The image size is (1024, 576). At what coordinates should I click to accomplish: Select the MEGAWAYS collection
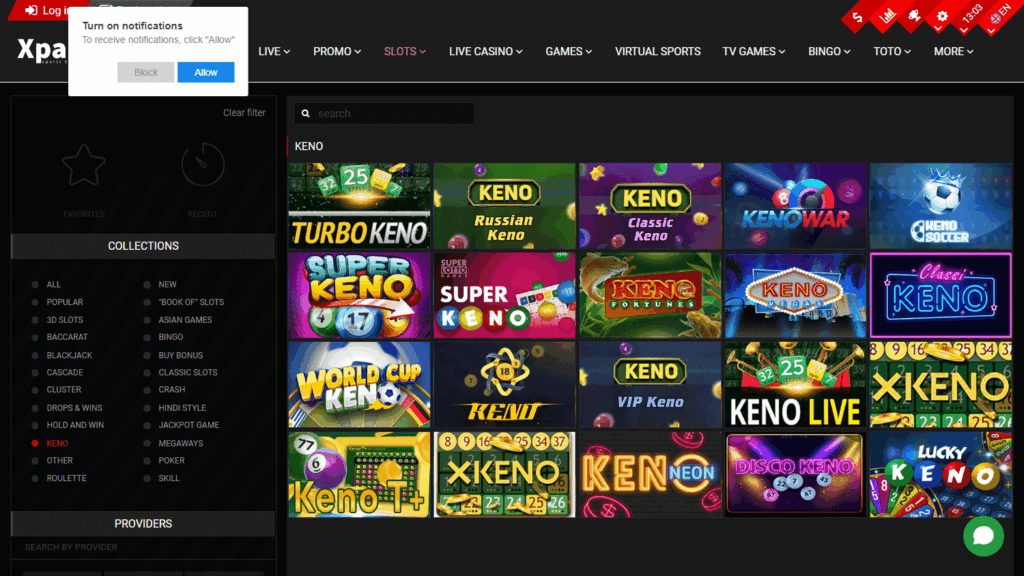click(180, 443)
